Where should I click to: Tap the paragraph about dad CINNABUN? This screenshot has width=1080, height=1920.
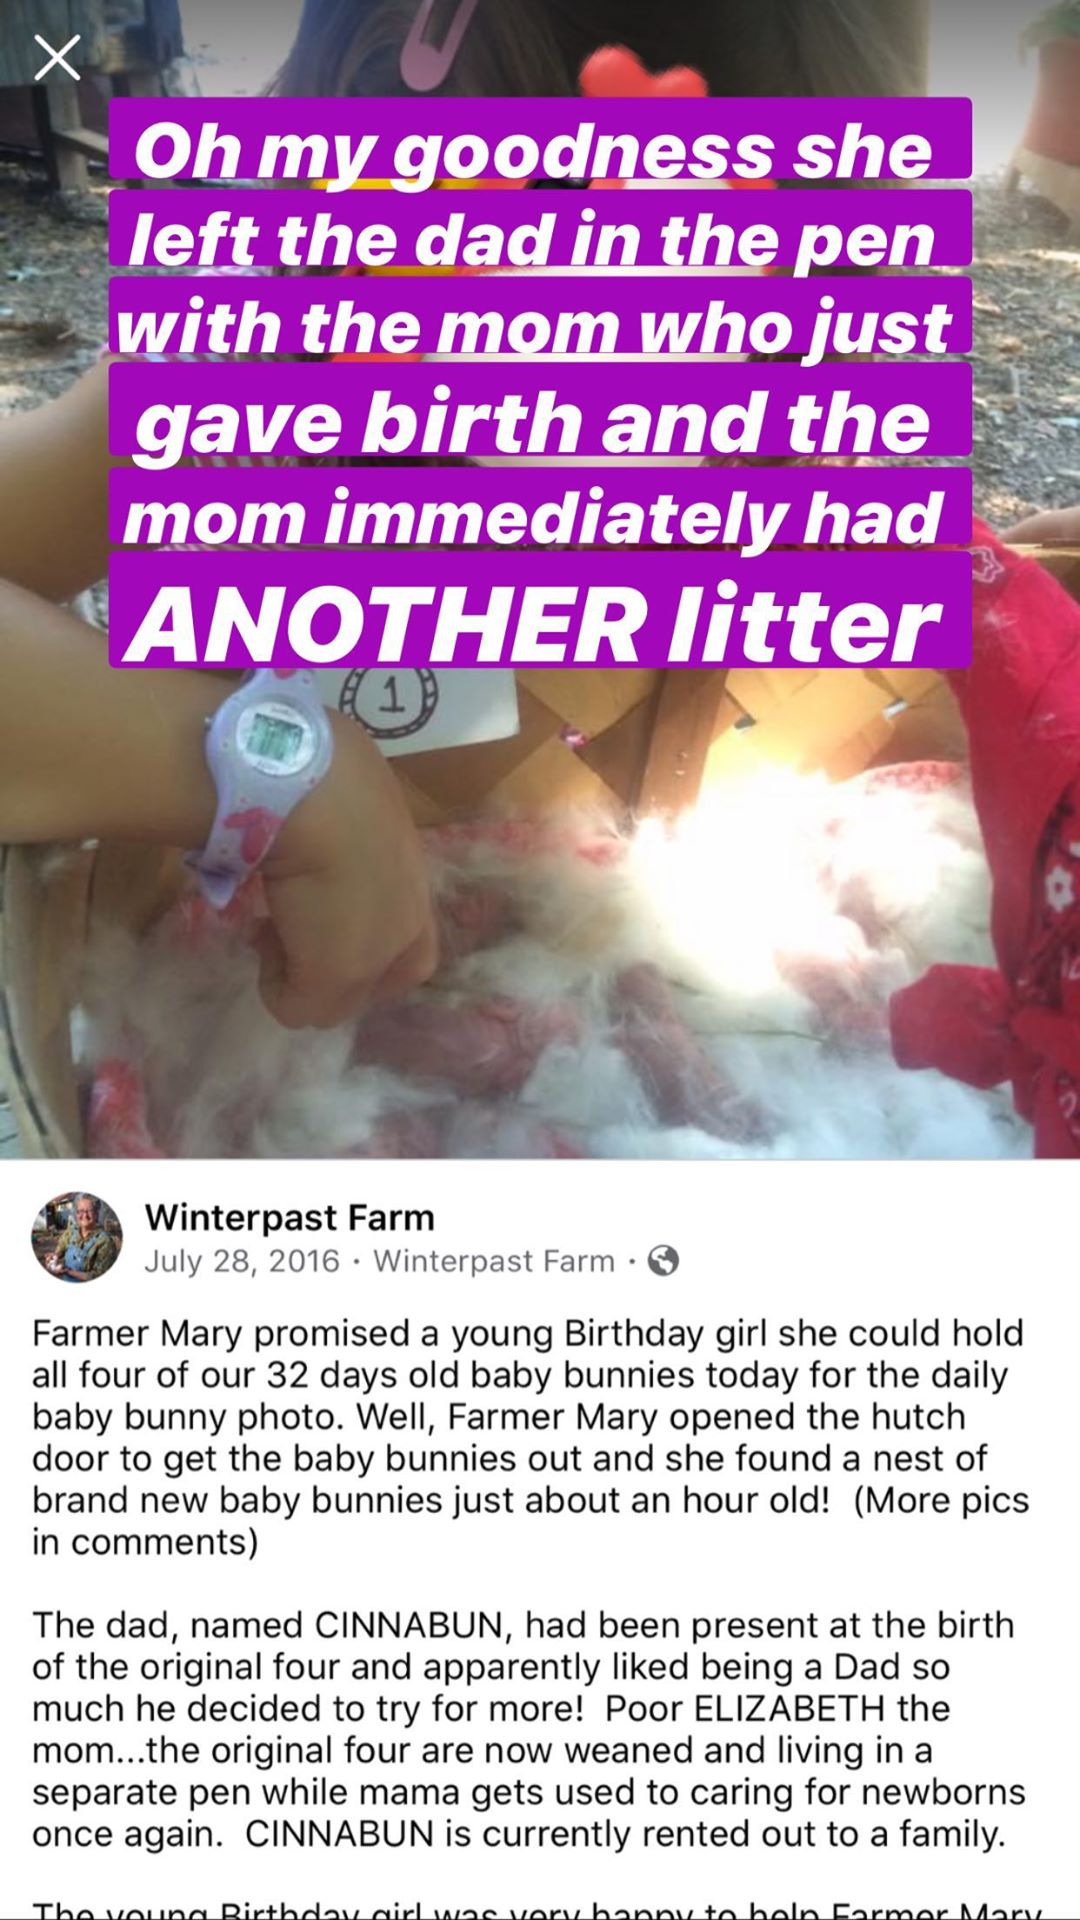click(529, 1729)
